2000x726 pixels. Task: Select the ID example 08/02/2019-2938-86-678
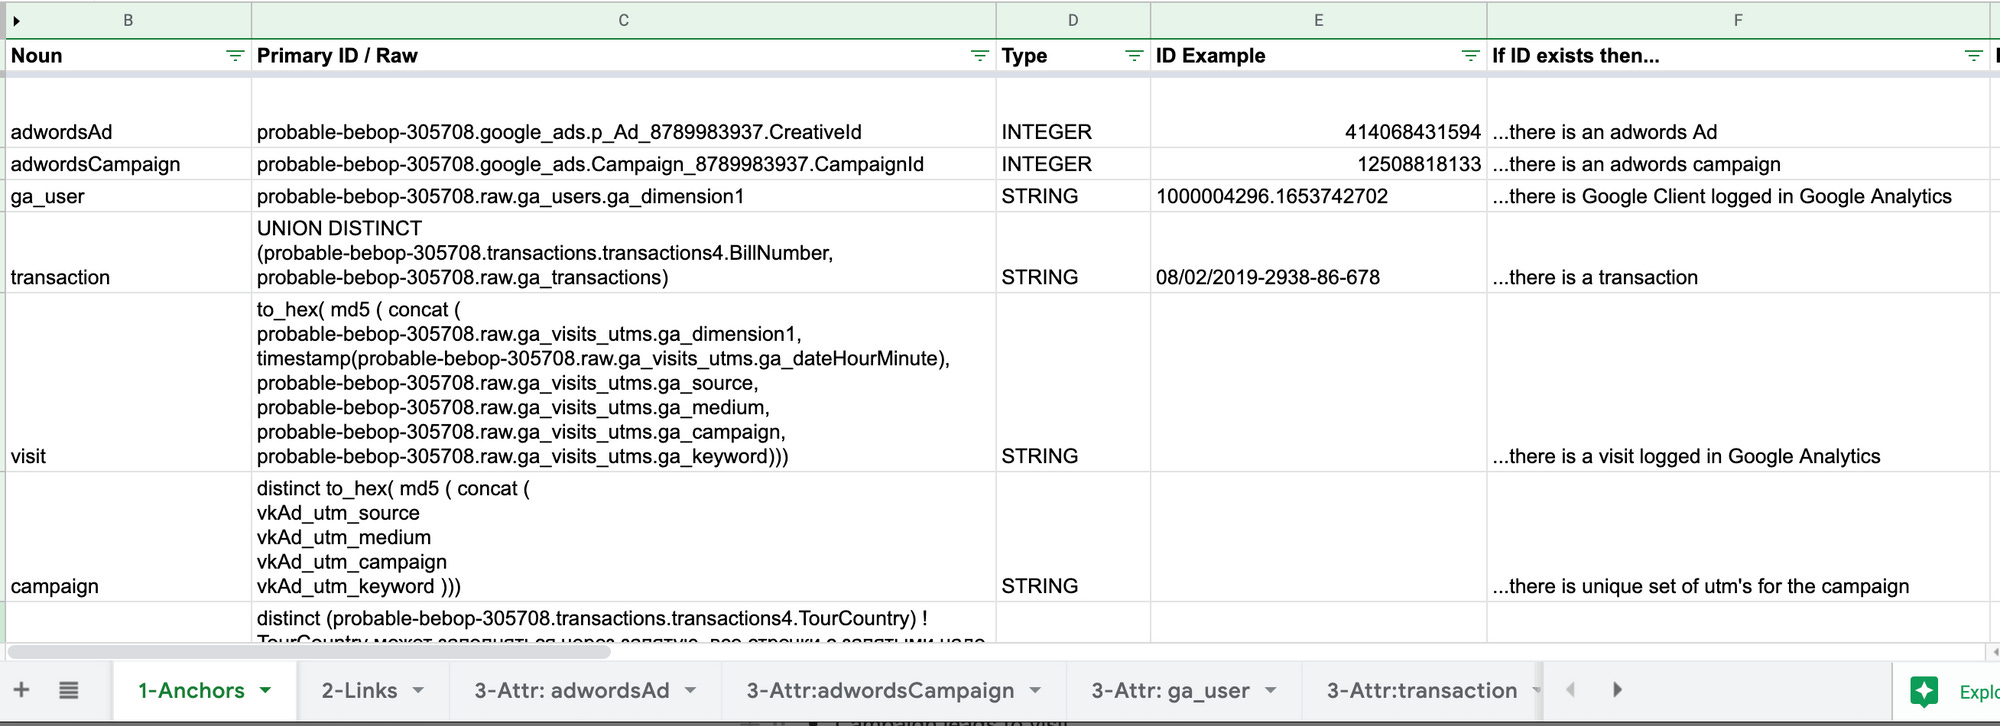1318,252
